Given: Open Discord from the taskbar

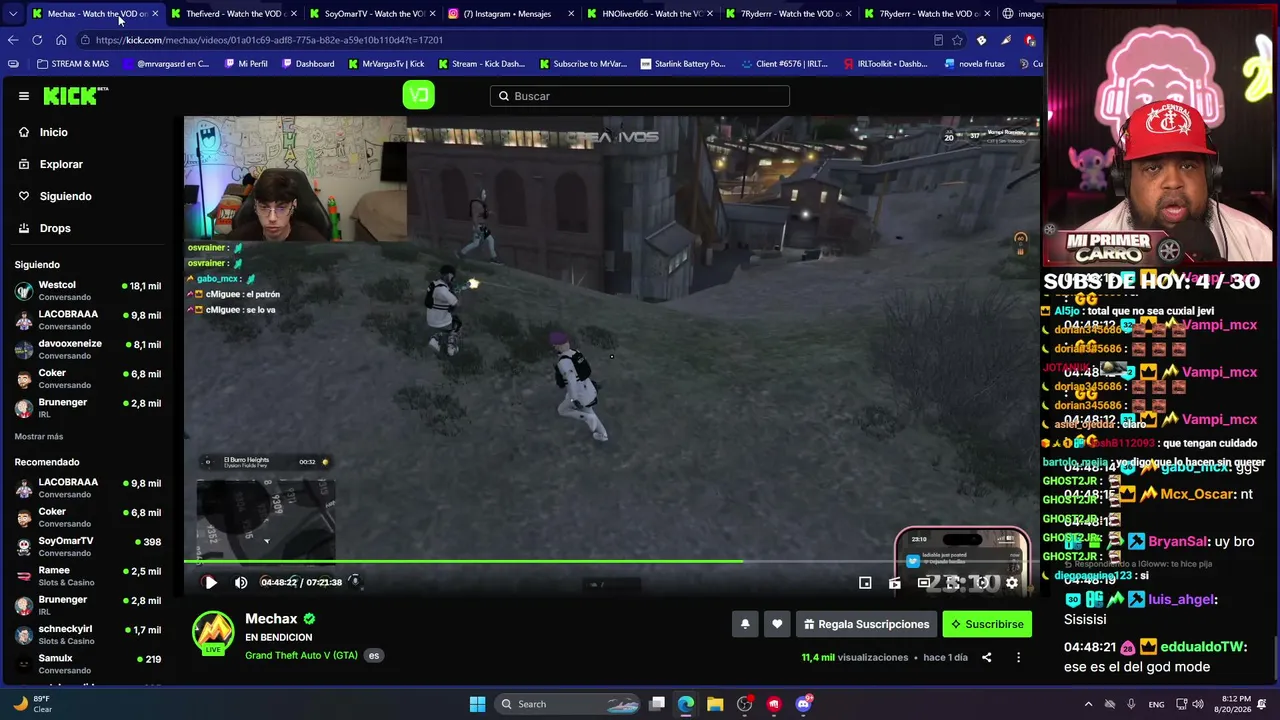Looking at the screenshot, I should pos(803,704).
